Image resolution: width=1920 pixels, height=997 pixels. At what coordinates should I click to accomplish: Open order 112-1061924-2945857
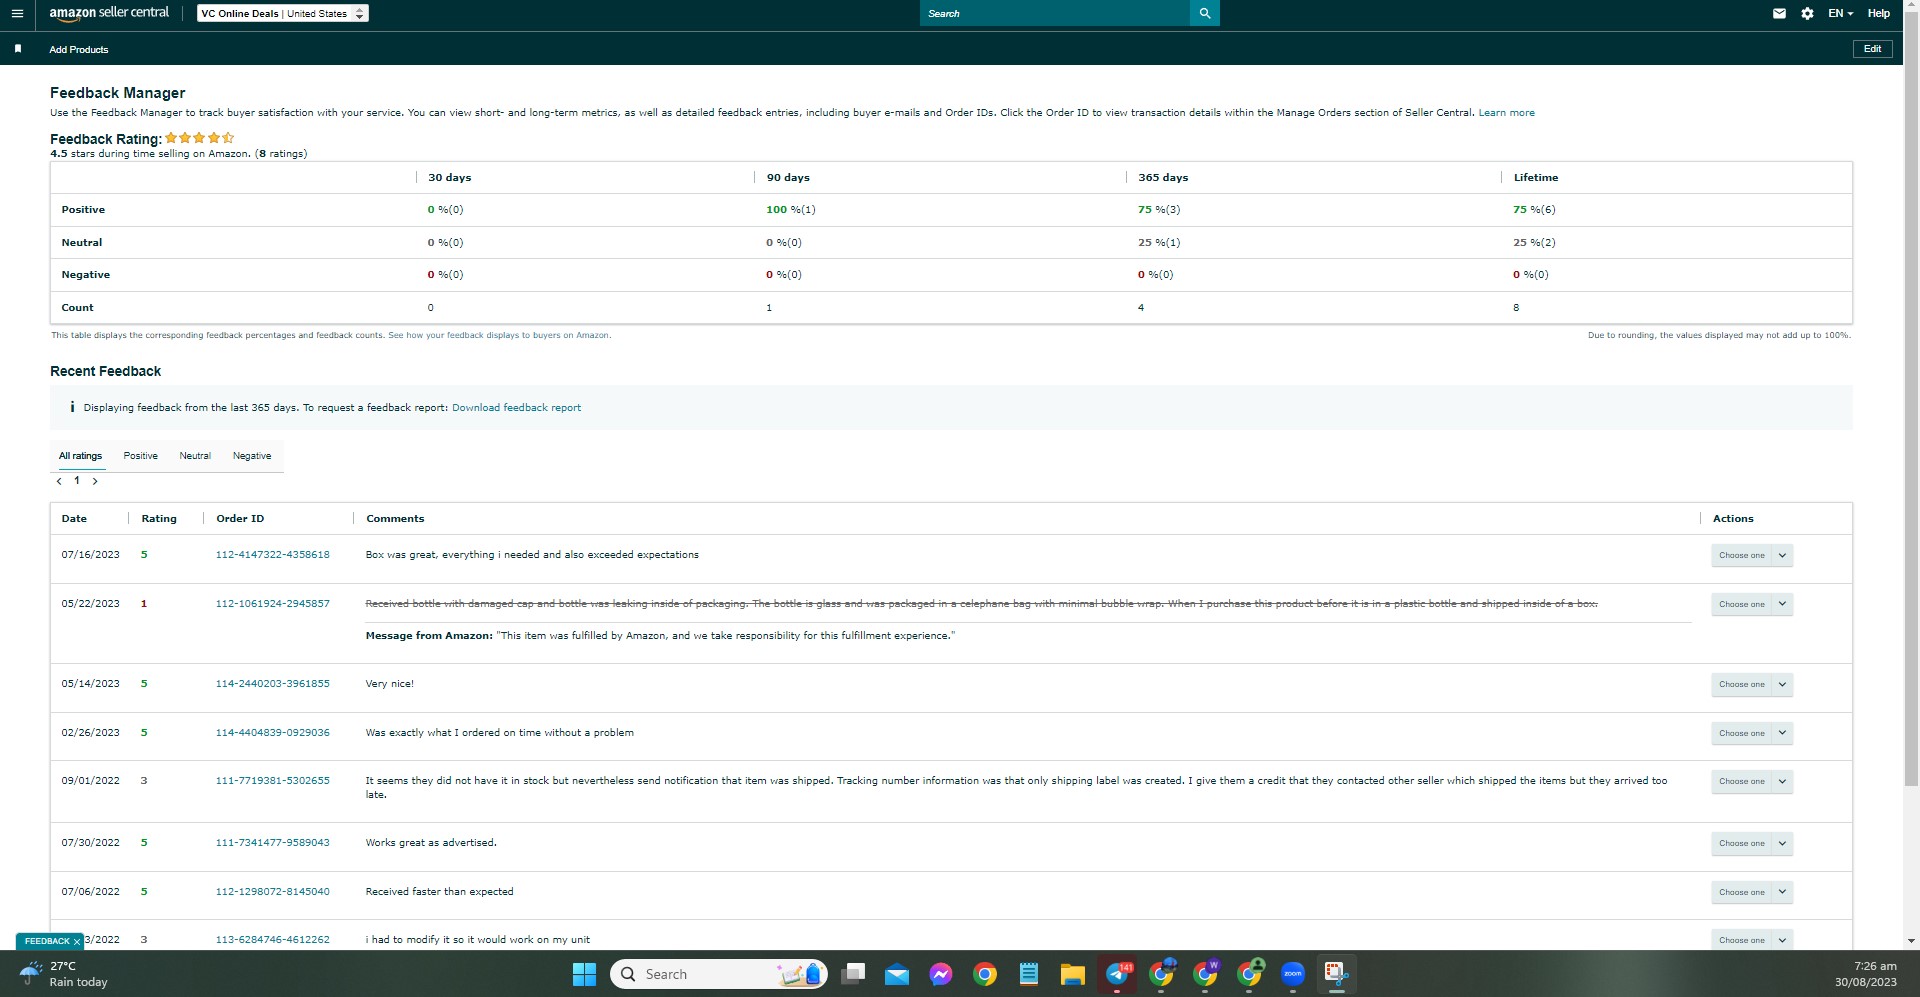272,604
